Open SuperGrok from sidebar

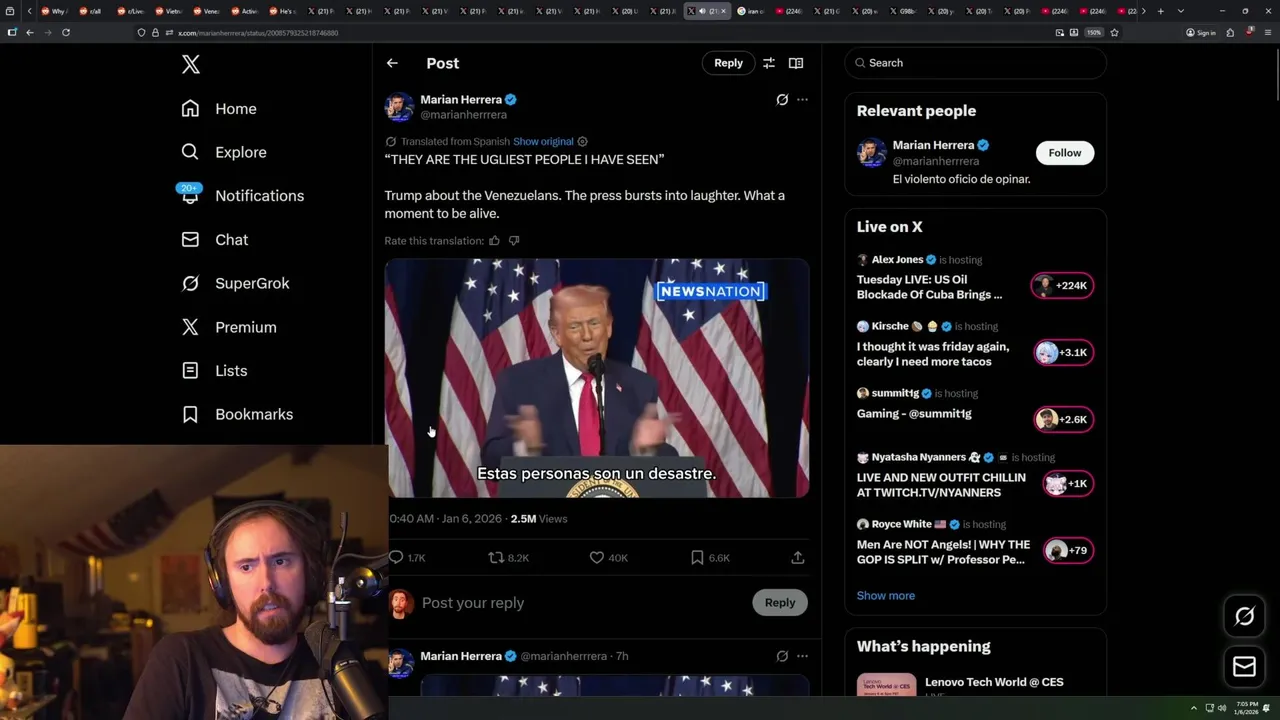pyautogui.click(x=235, y=283)
